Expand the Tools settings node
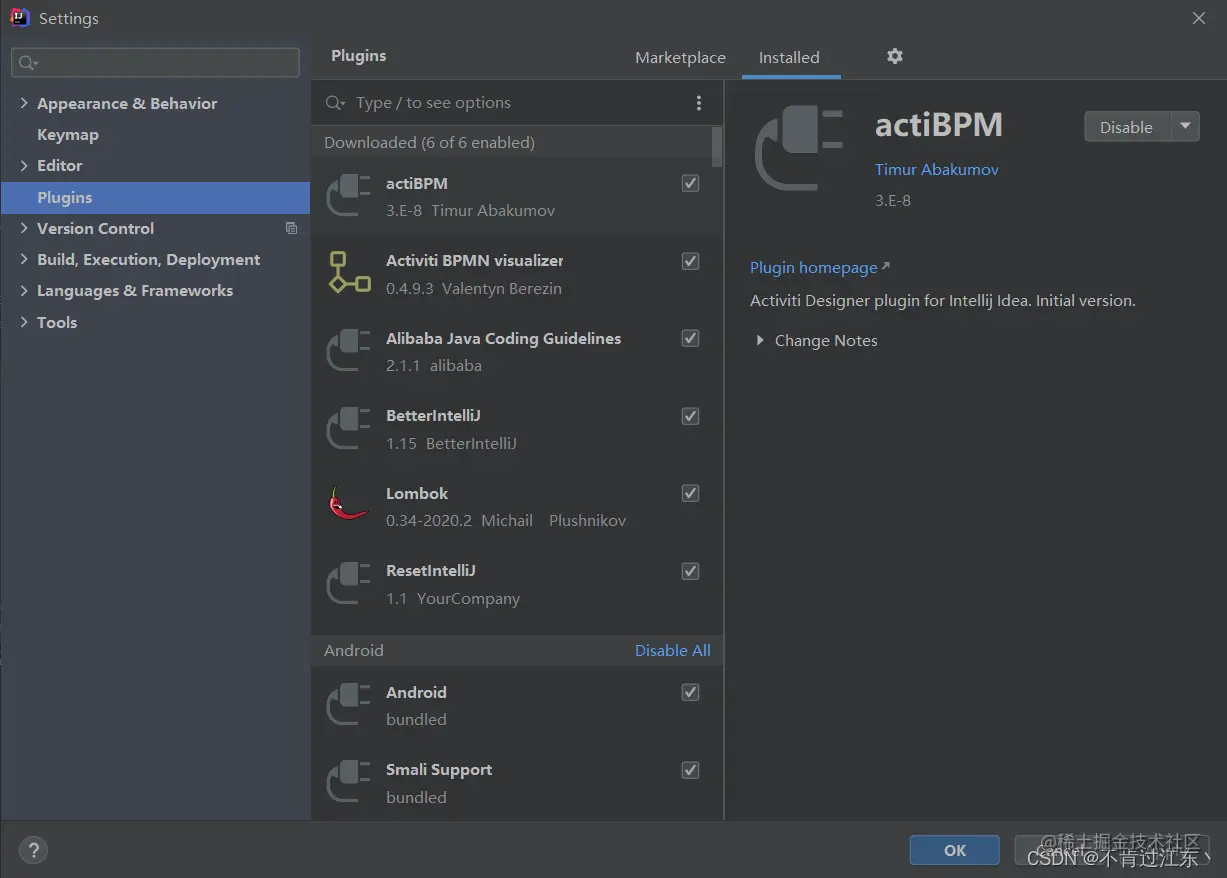 [24, 322]
